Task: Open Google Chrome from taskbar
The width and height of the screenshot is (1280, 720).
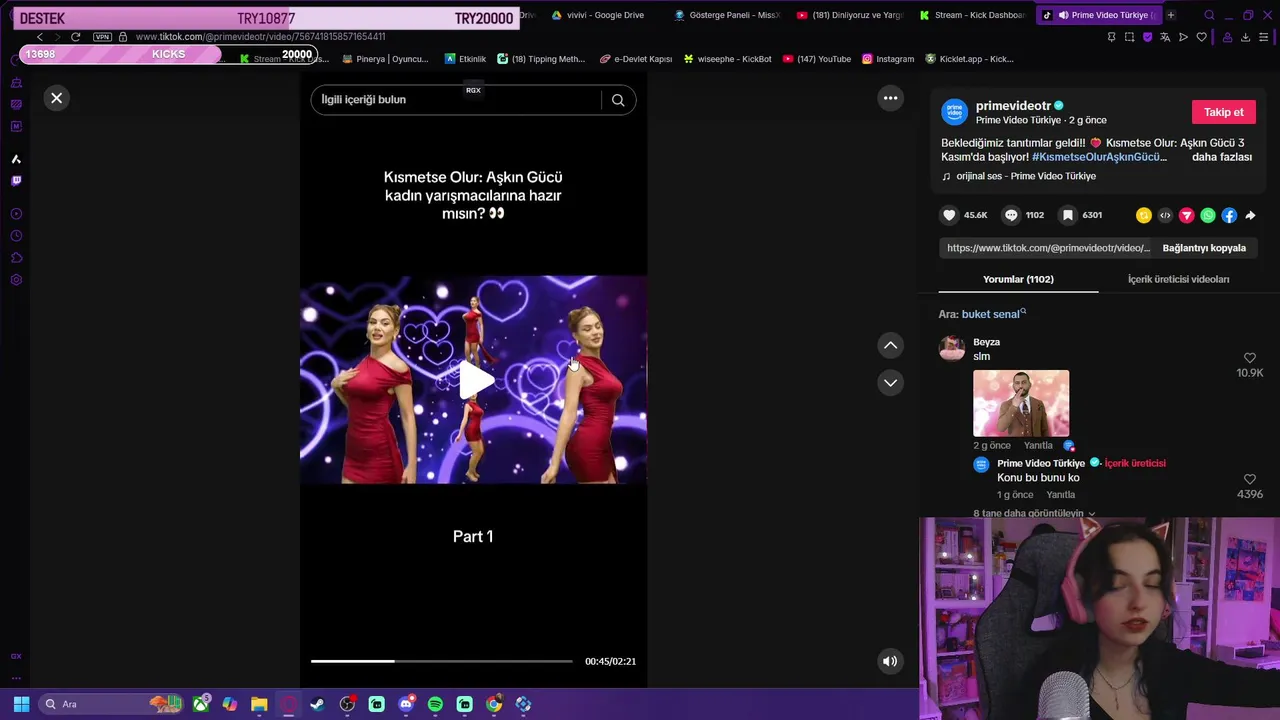Action: click(494, 704)
